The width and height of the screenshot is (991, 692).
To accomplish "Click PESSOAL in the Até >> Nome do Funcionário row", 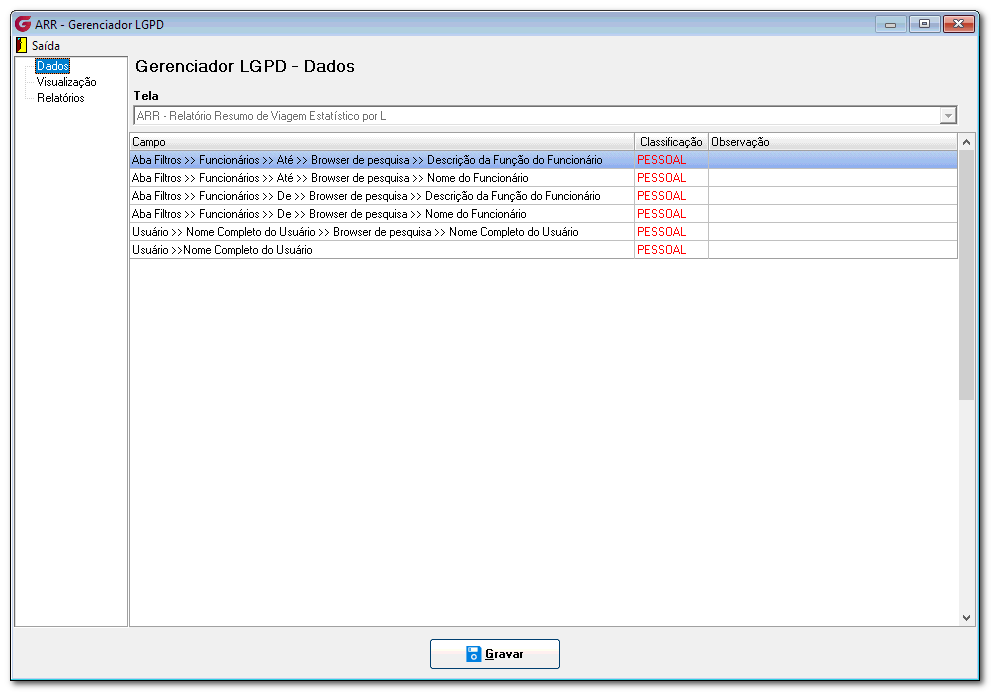I will point(661,178).
